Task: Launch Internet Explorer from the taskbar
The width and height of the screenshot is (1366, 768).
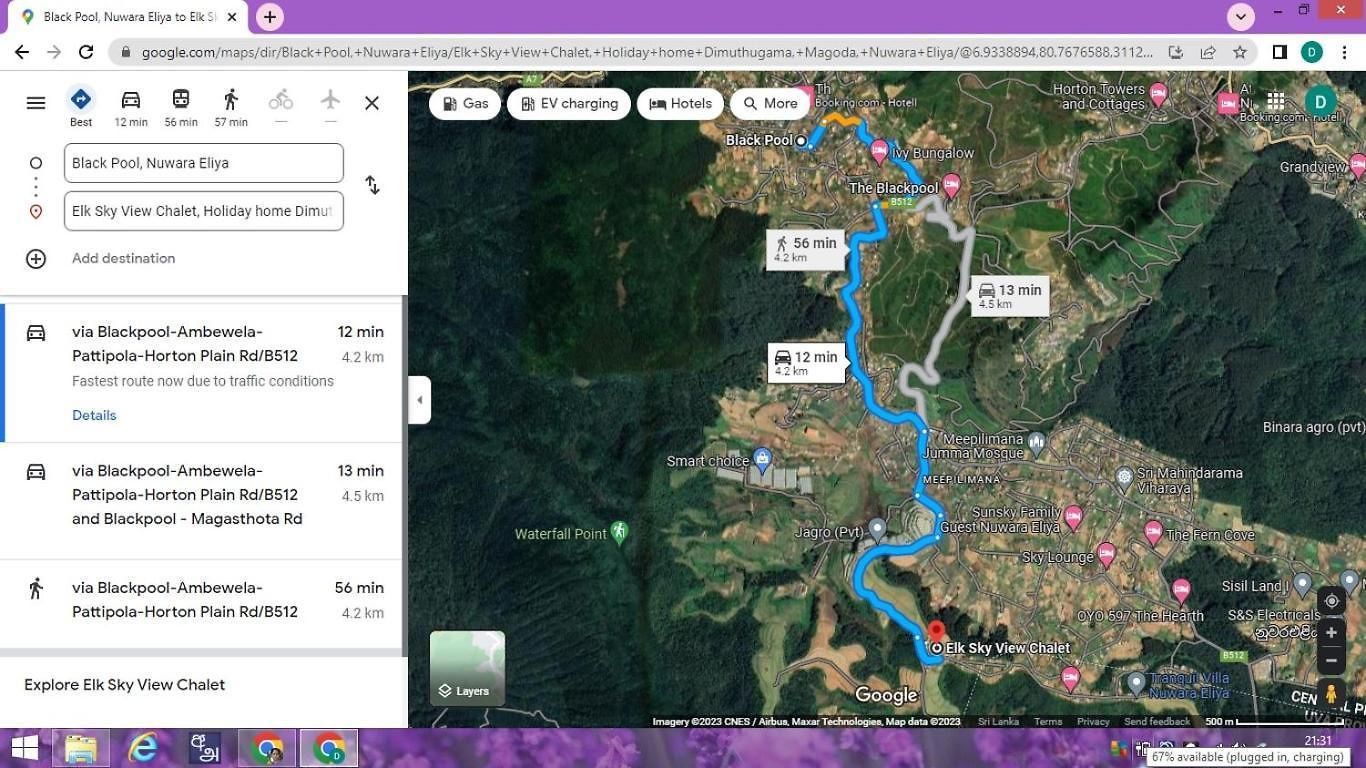Action: pos(144,748)
